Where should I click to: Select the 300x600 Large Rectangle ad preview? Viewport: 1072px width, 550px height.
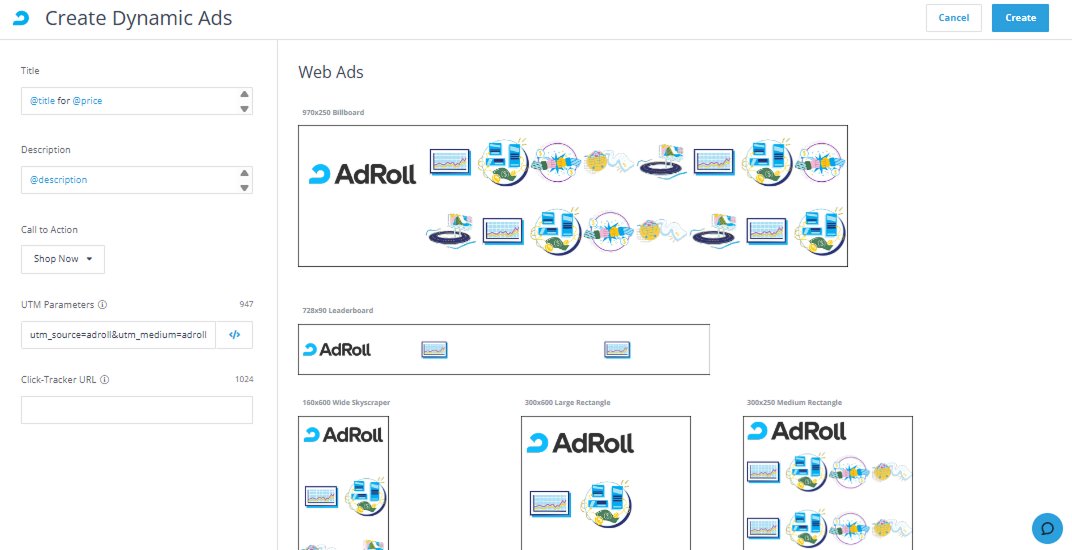(x=606, y=483)
